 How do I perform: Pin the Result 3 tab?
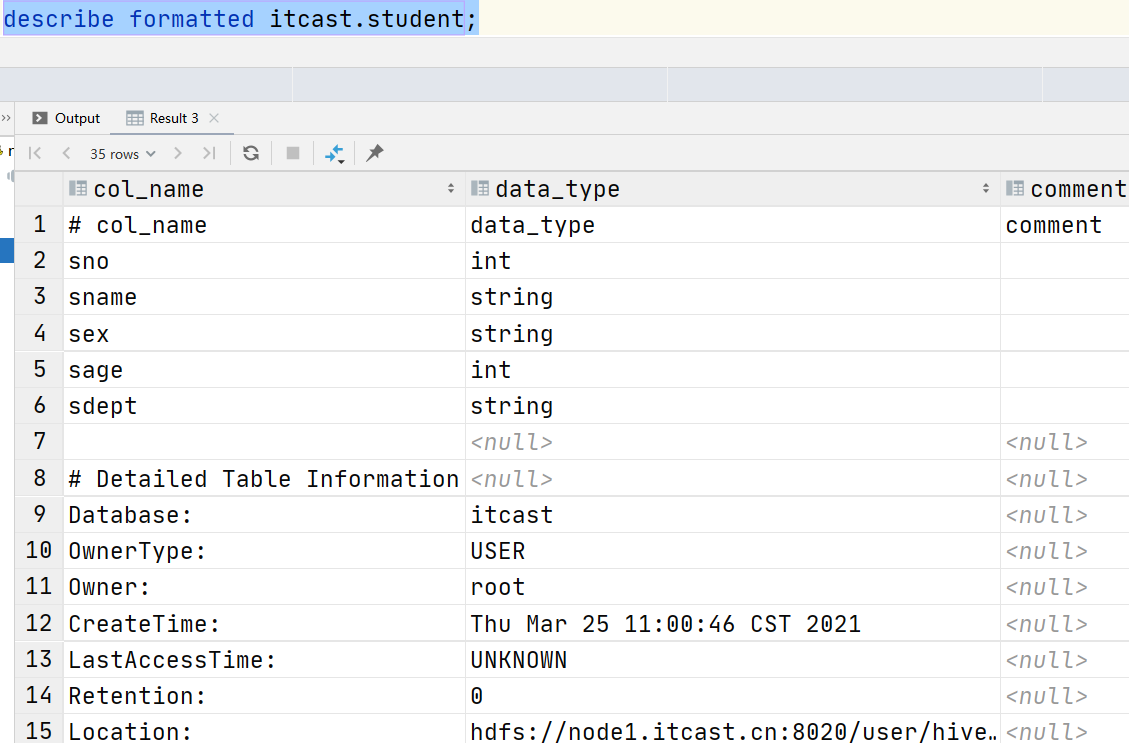click(x=374, y=153)
